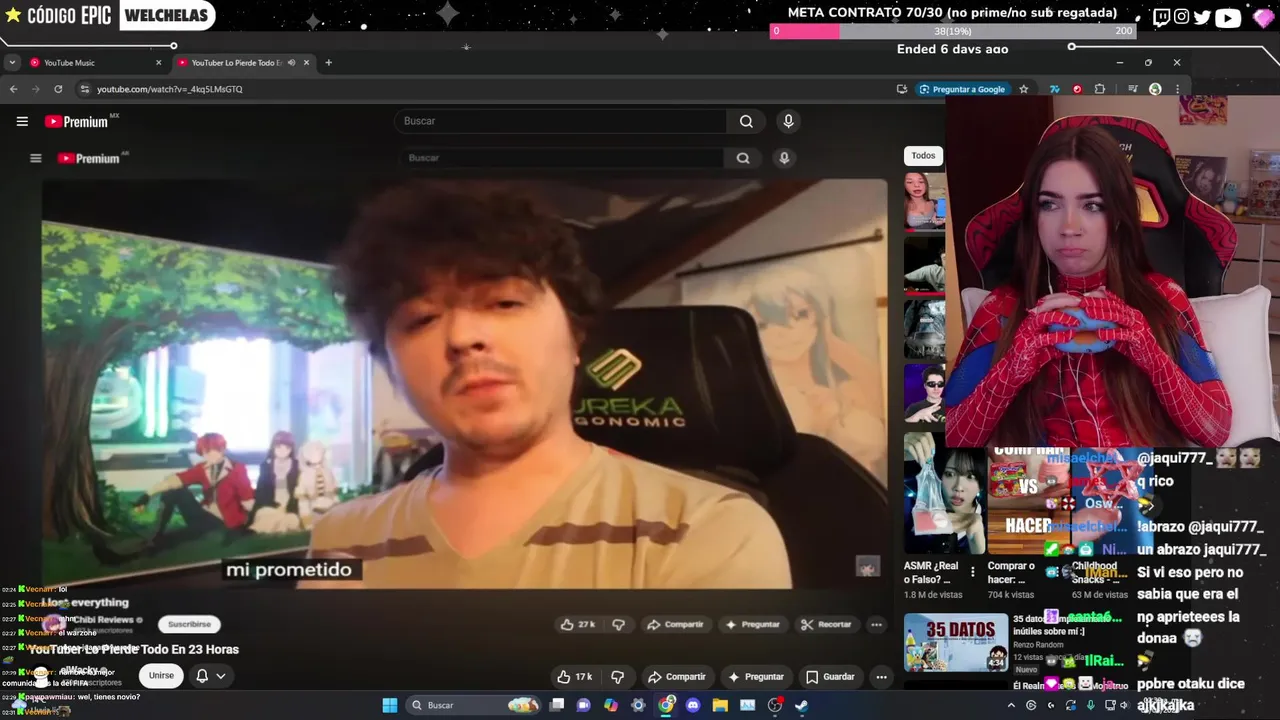Click the Windows taskbar Buscar search box
The image size is (1280, 720).
(x=475, y=705)
